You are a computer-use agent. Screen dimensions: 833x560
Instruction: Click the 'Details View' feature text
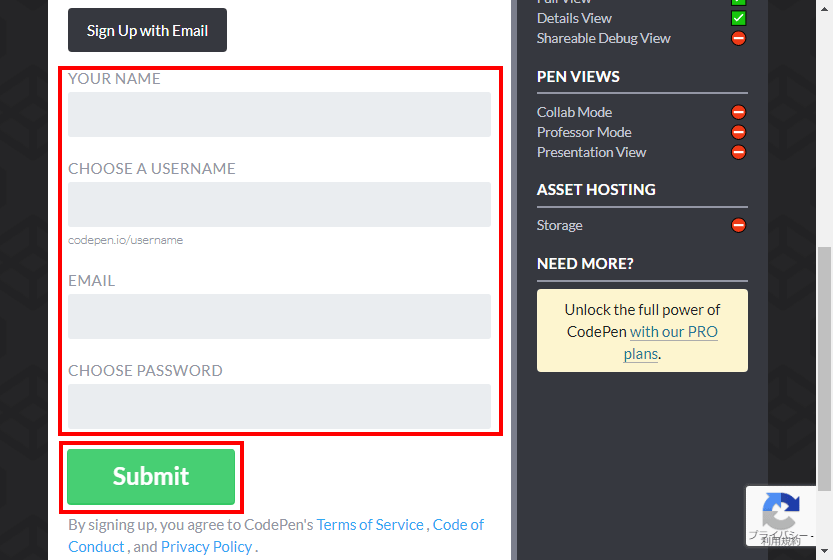(x=574, y=19)
